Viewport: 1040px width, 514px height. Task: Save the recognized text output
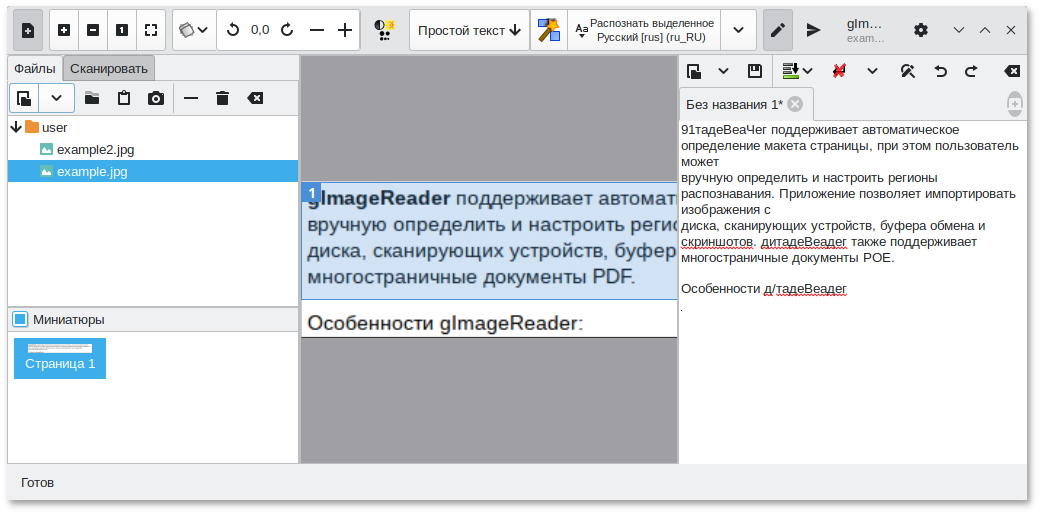pos(755,71)
